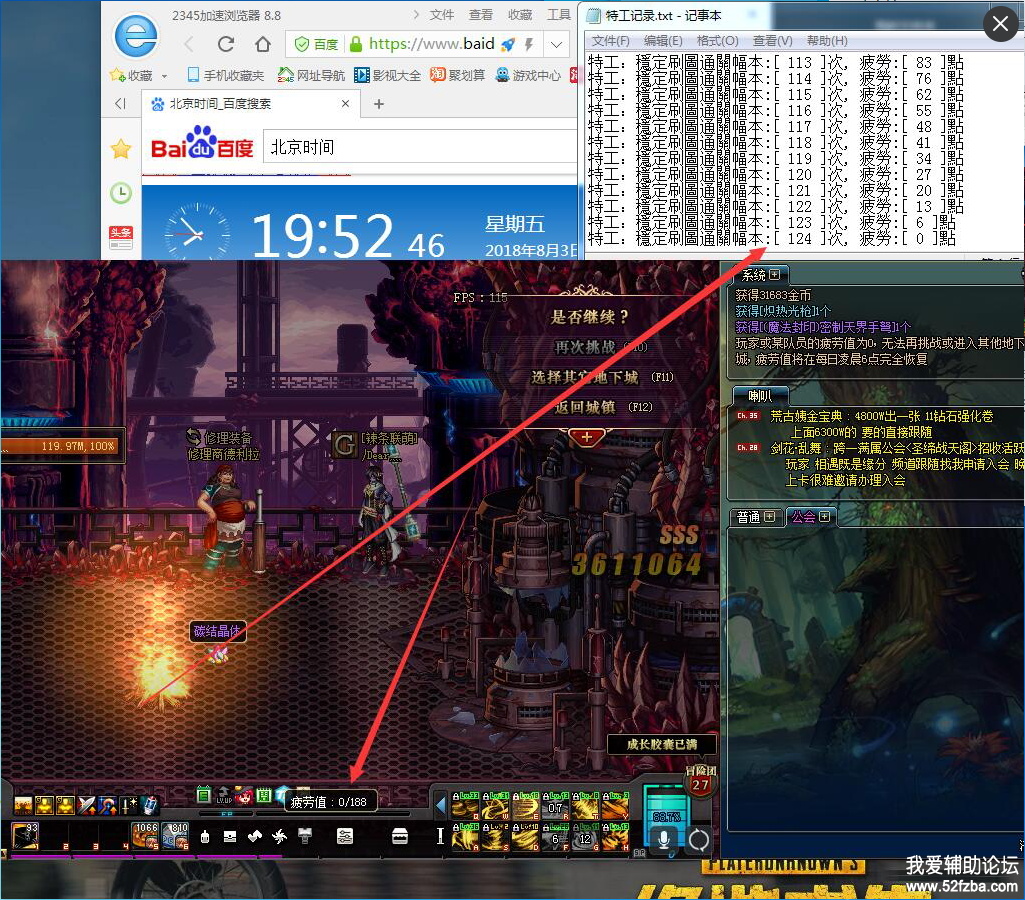Switch to the 喇叭 chat tab

pyautogui.click(x=760, y=395)
